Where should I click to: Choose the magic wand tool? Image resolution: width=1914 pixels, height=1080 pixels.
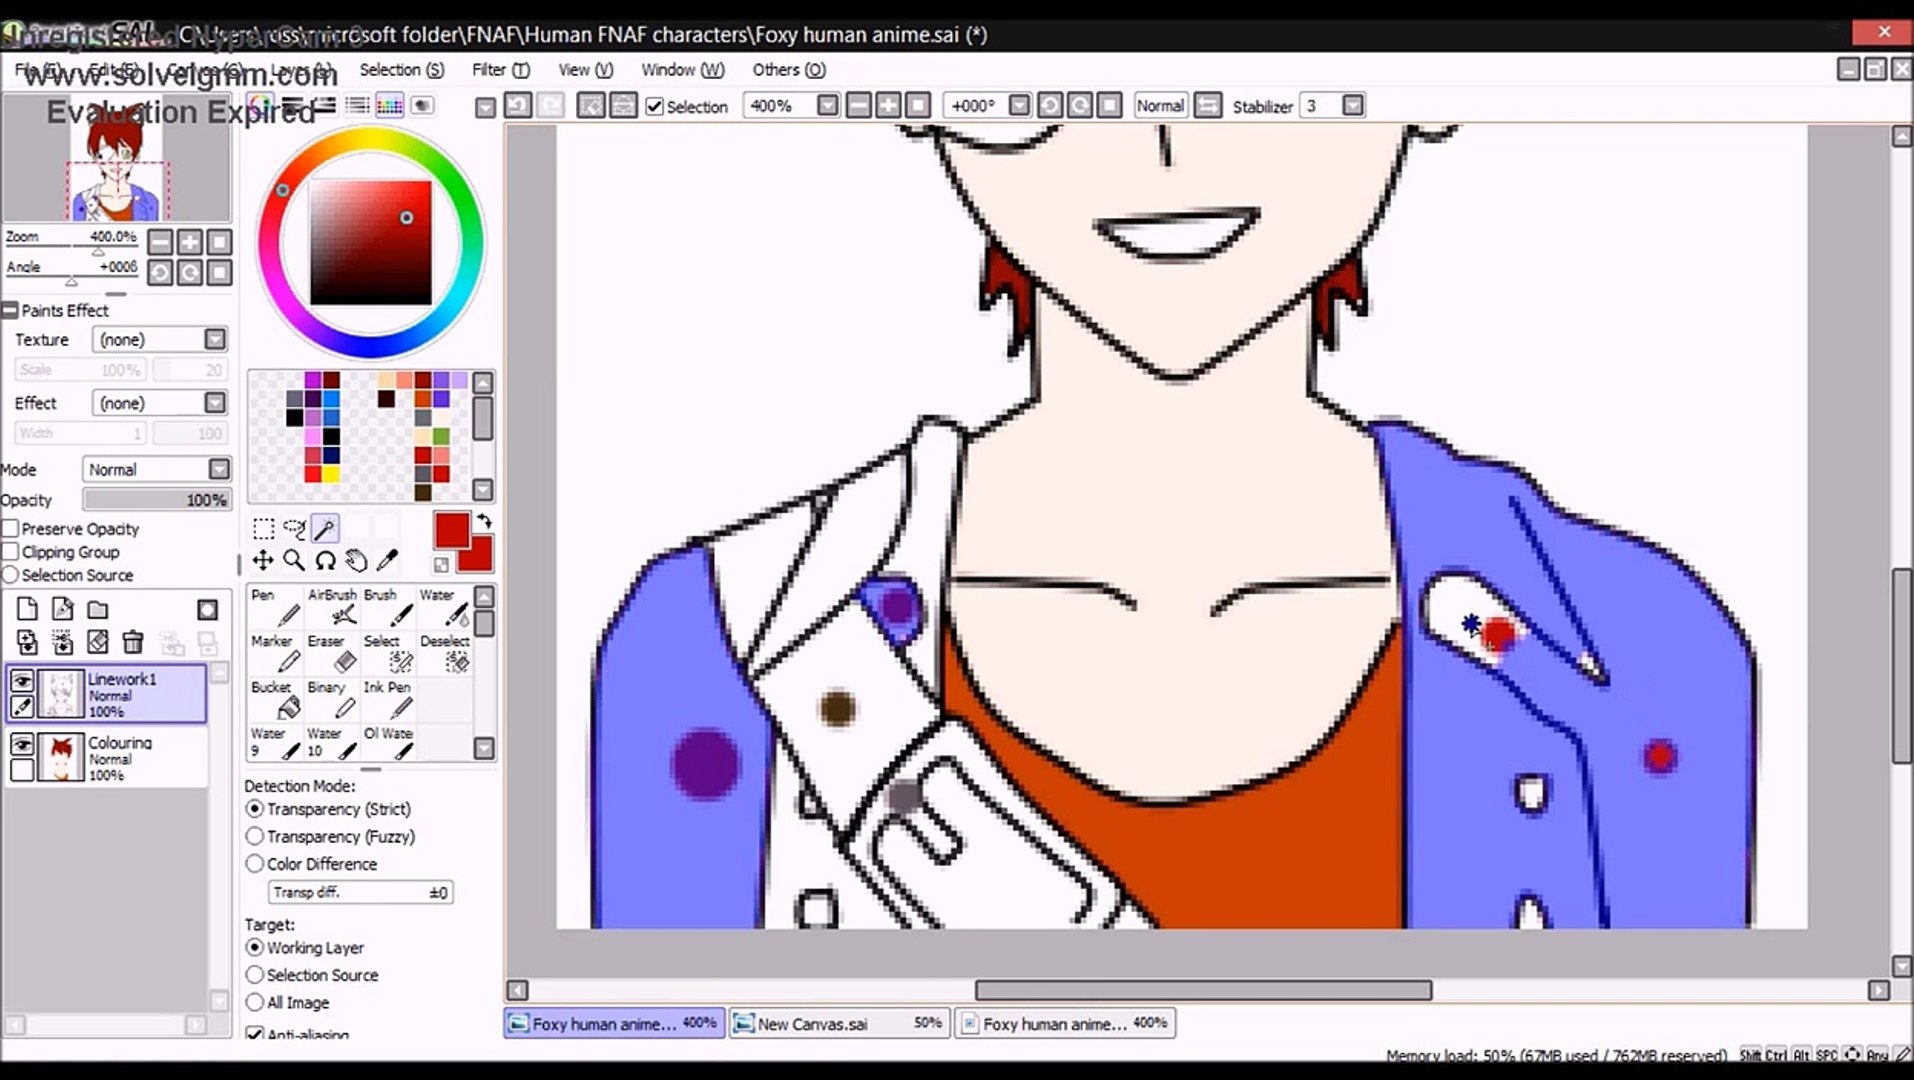(x=325, y=529)
